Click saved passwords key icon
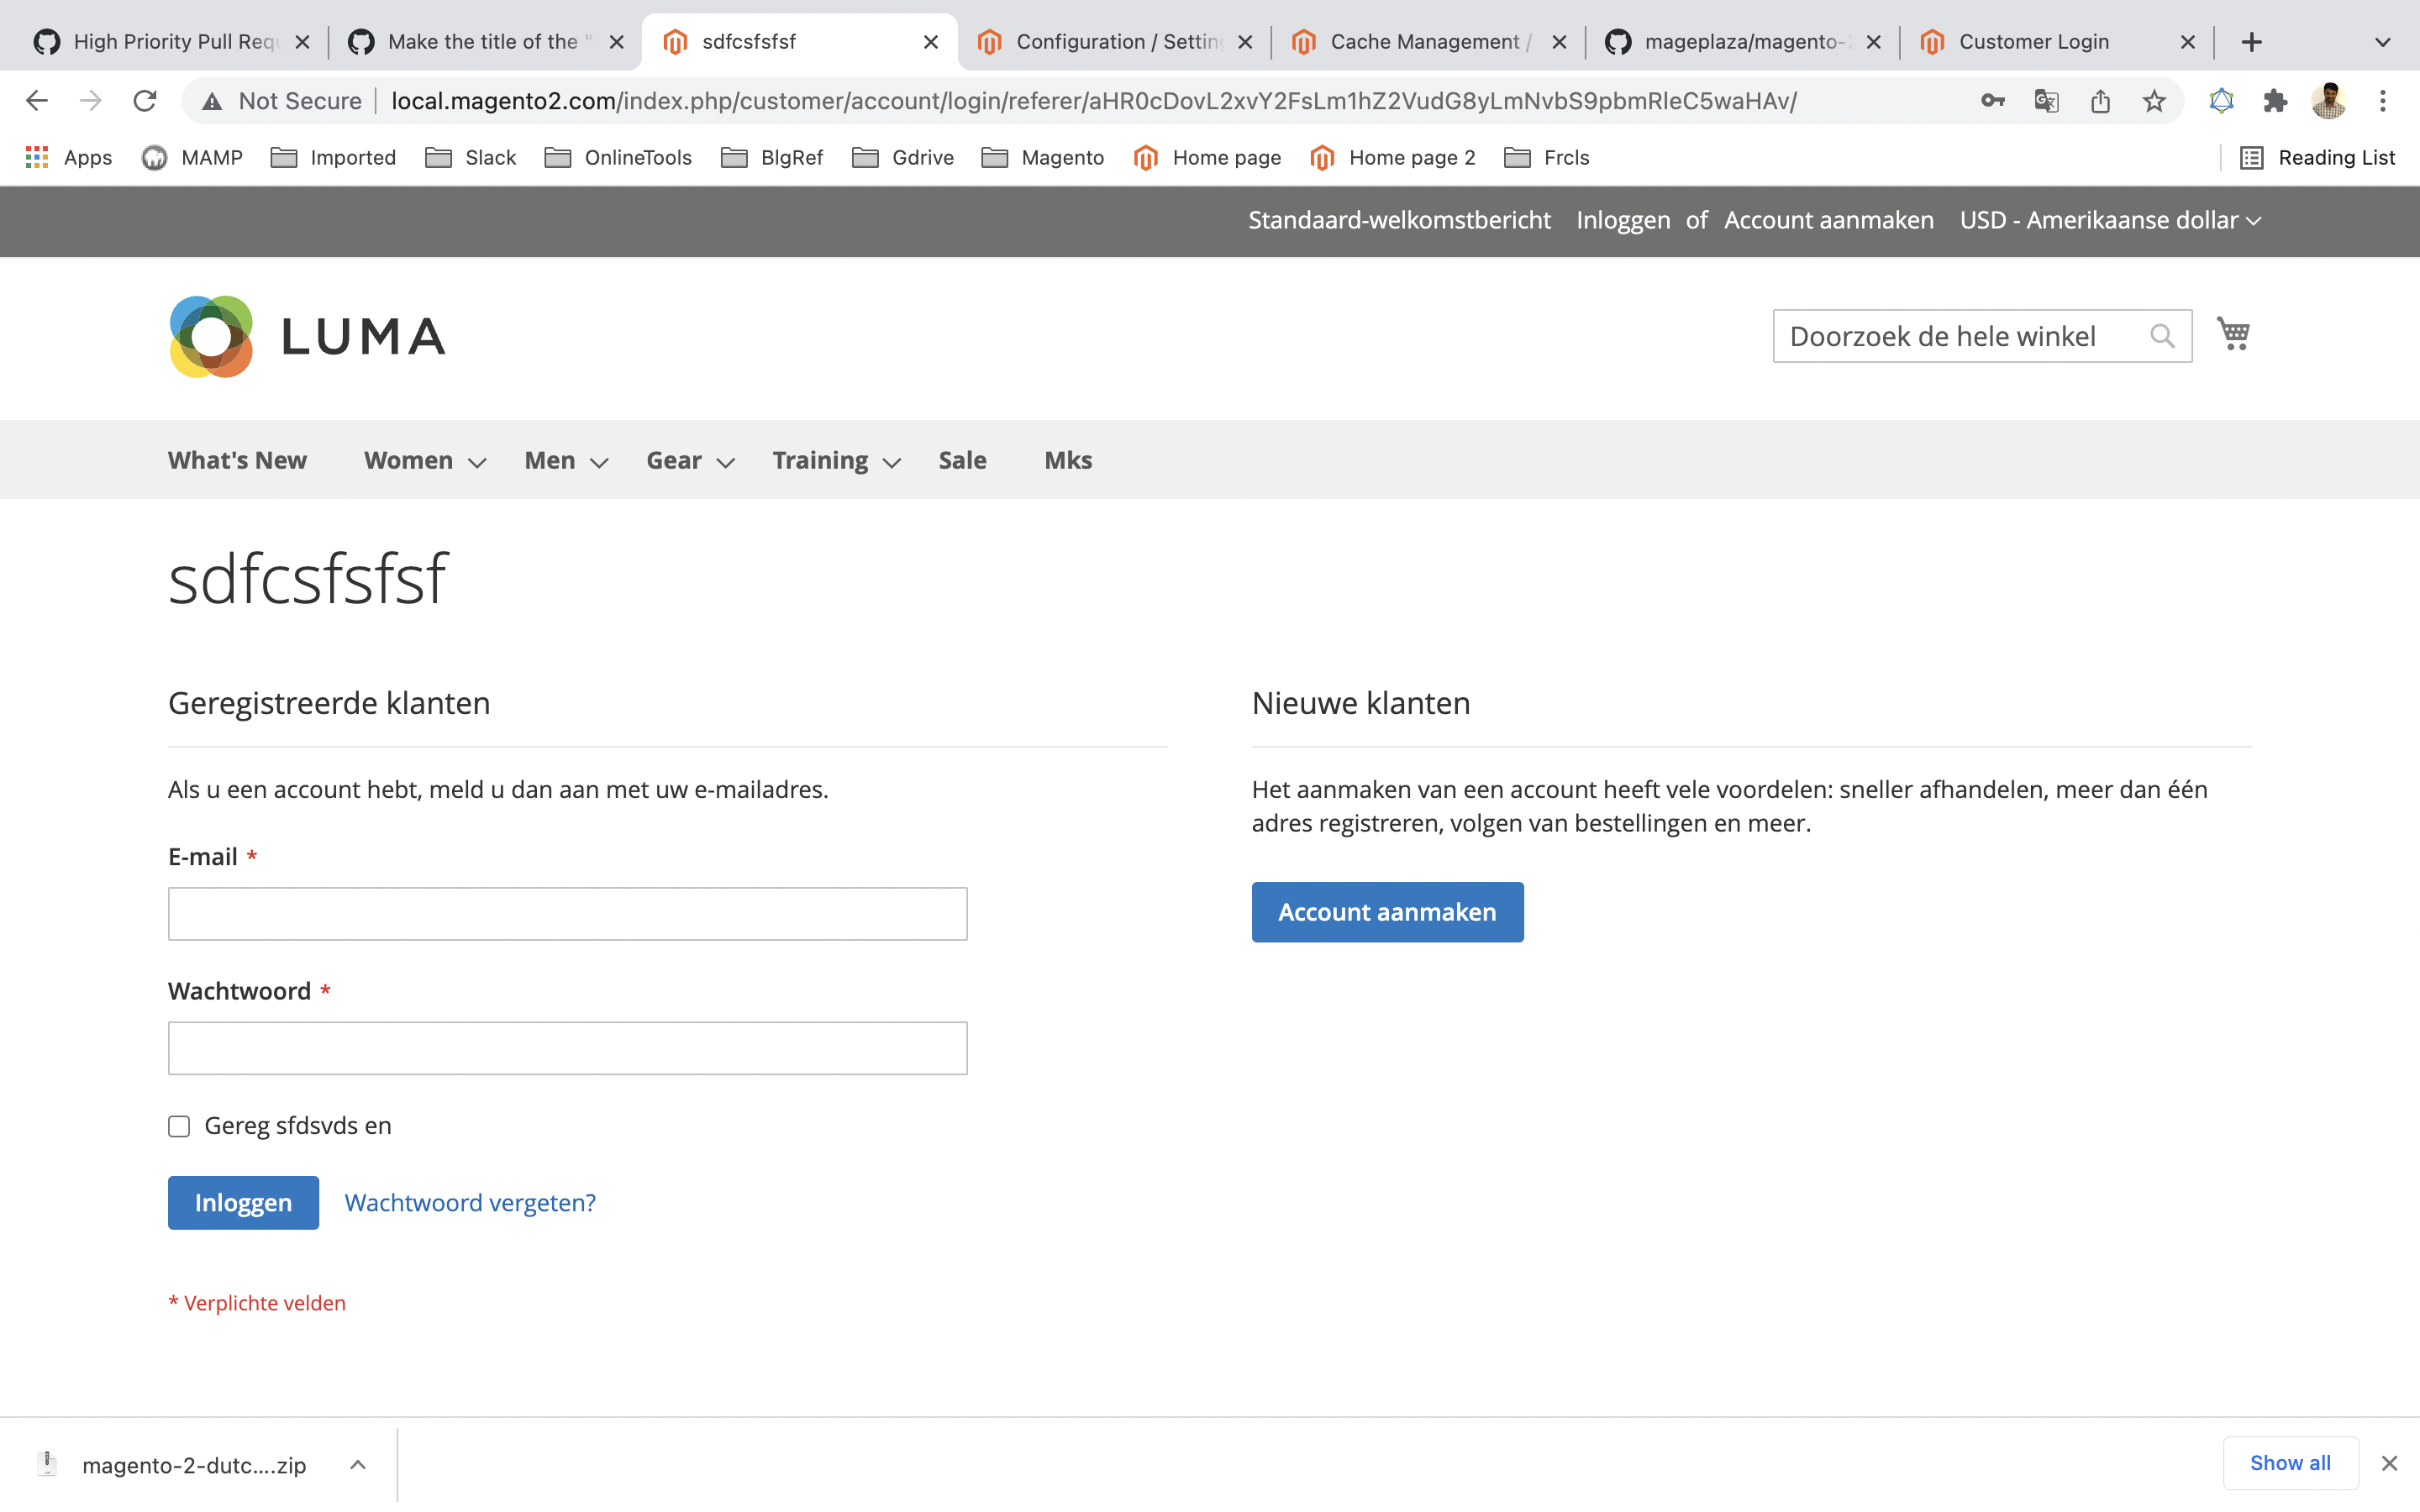 click(x=1992, y=101)
